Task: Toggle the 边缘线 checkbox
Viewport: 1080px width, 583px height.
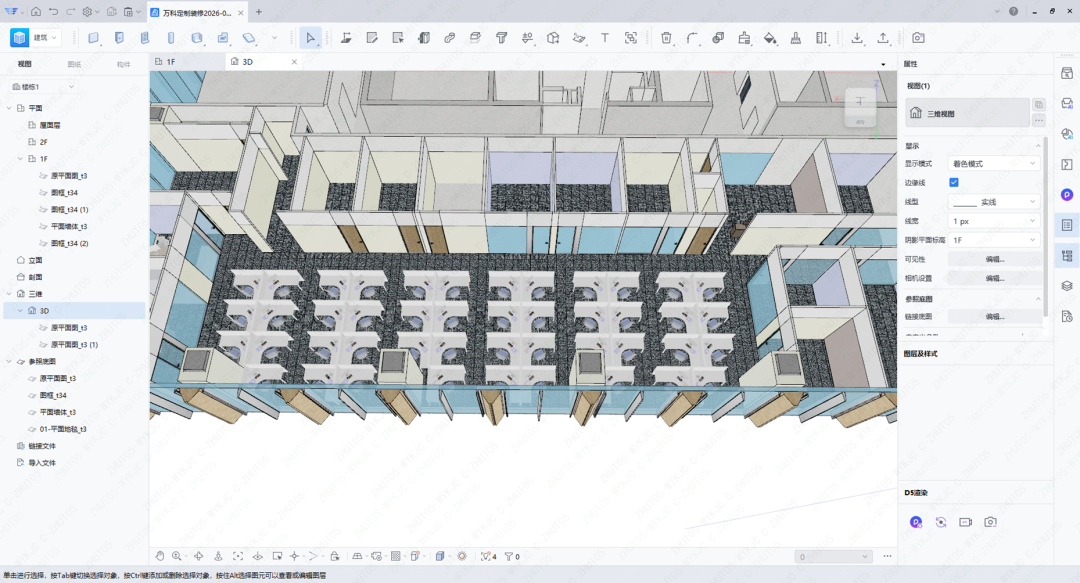Action: coord(953,183)
